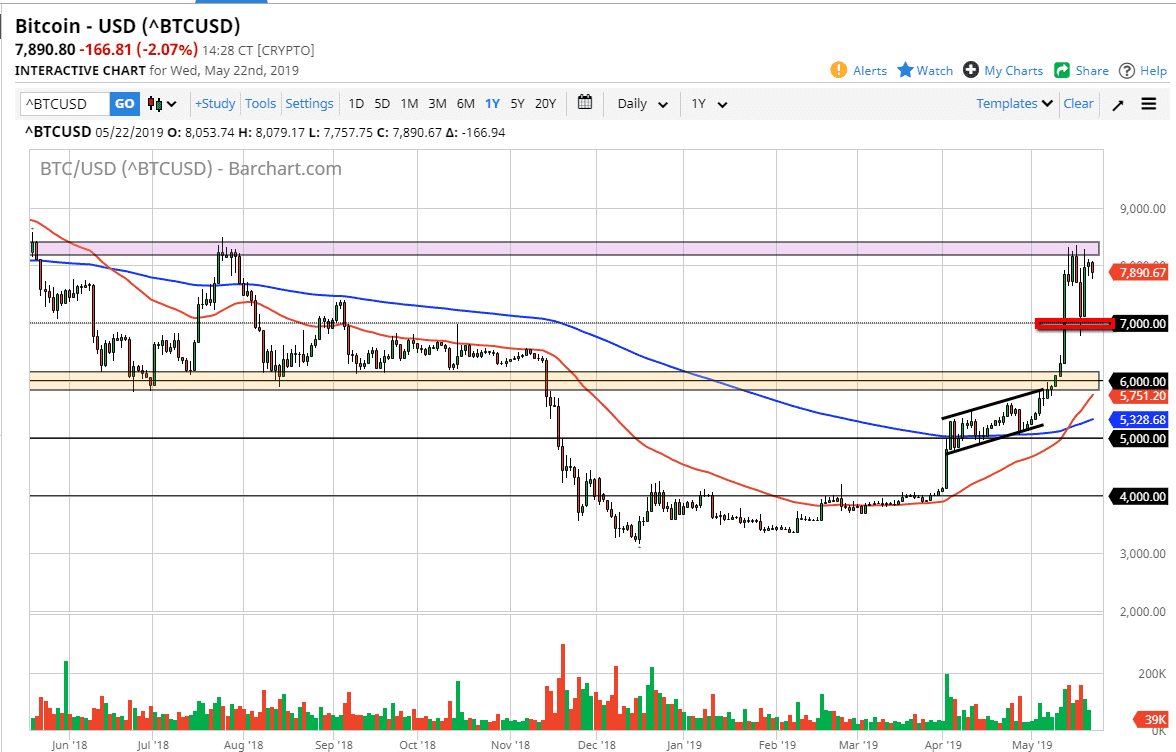Viewport: 1176px width, 752px height.
Task: Open My Charts via its icon
Action: click(968, 70)
